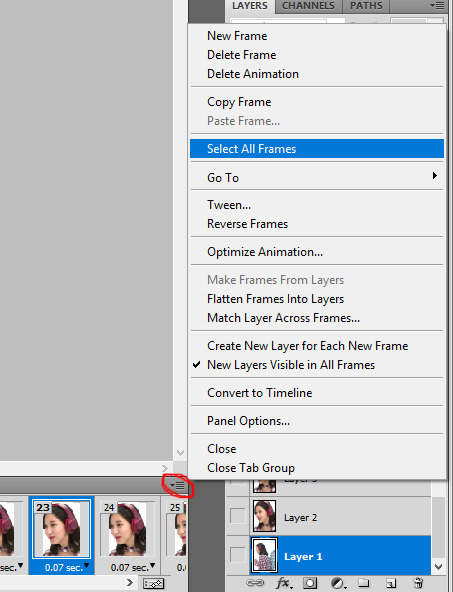
Task: Select animation frame 24 thumbnail
Action: click(x=127, y=529)
